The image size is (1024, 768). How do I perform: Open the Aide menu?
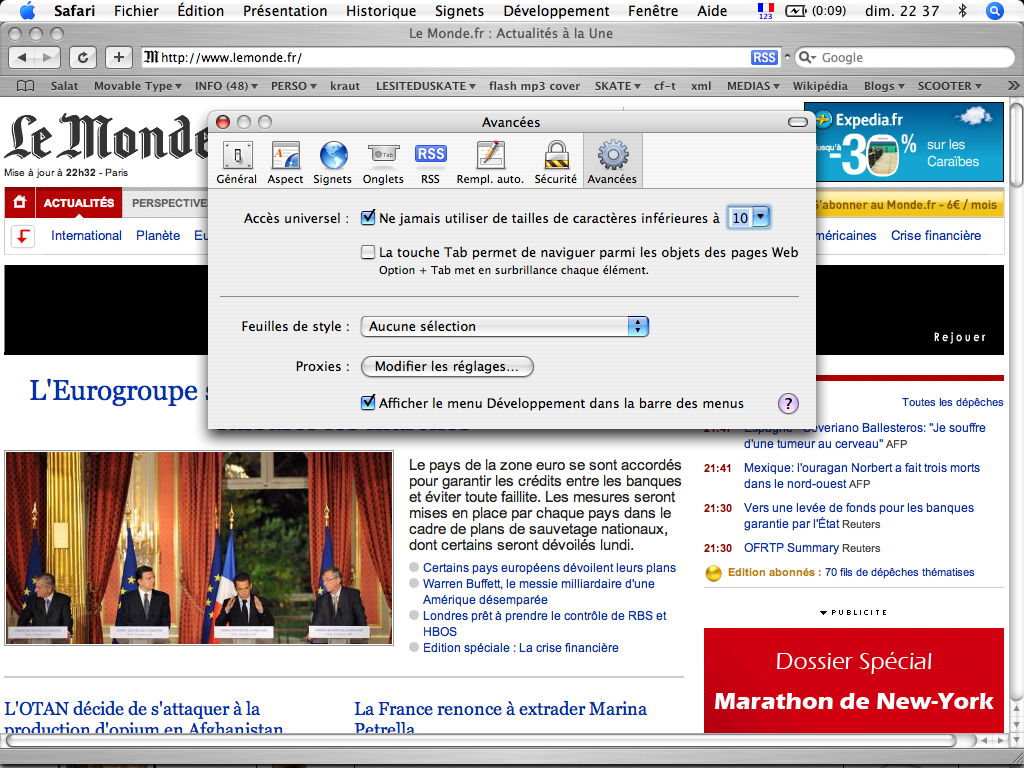point(712,10)
